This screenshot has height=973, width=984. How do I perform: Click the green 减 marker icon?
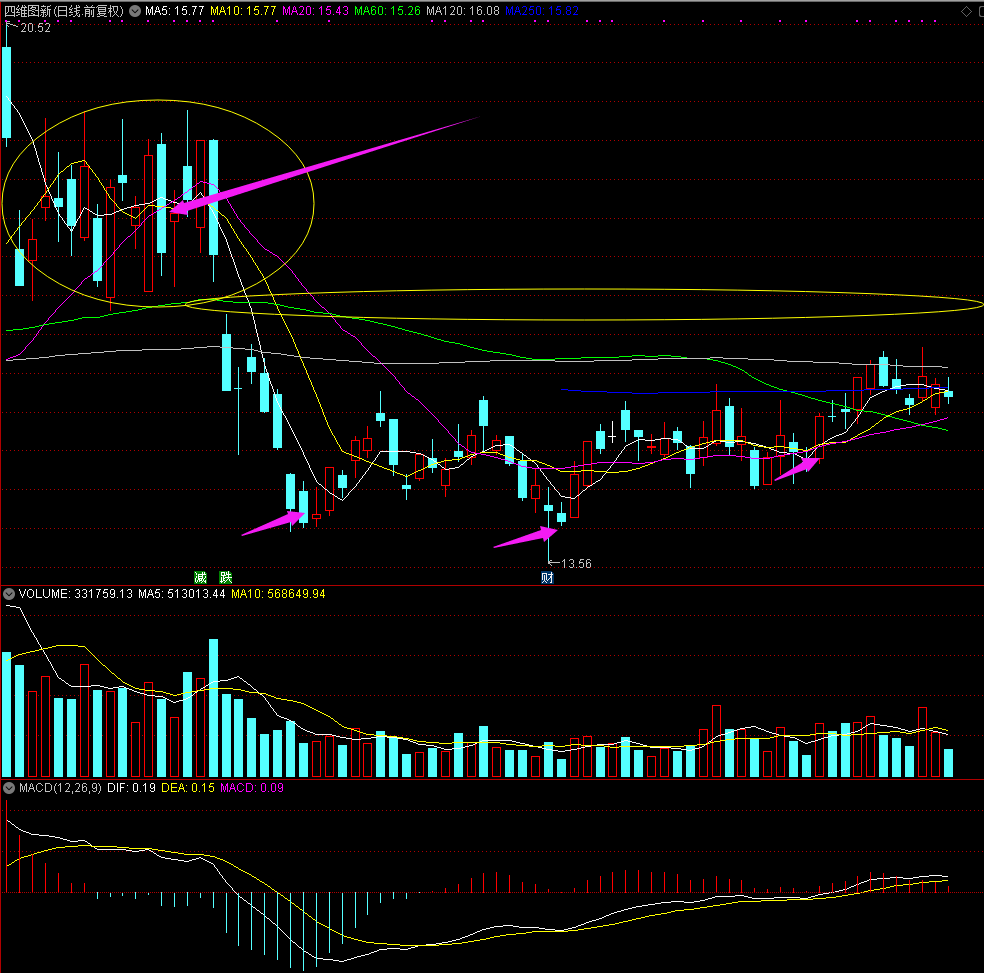[x=200, y=577]
